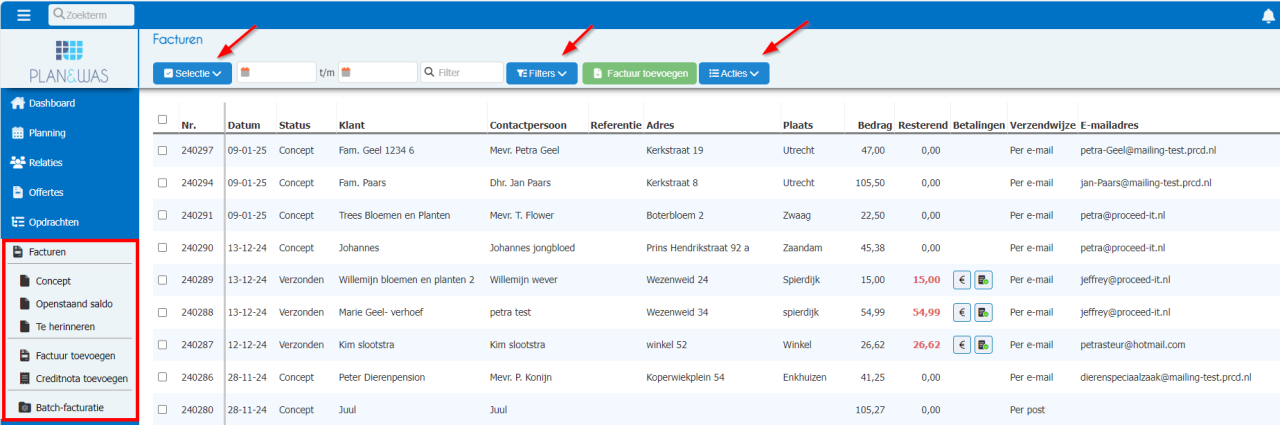Click customer Peter Dierenpension
The width and height of the screenshot is (1280, 425).
coord(382,377)
